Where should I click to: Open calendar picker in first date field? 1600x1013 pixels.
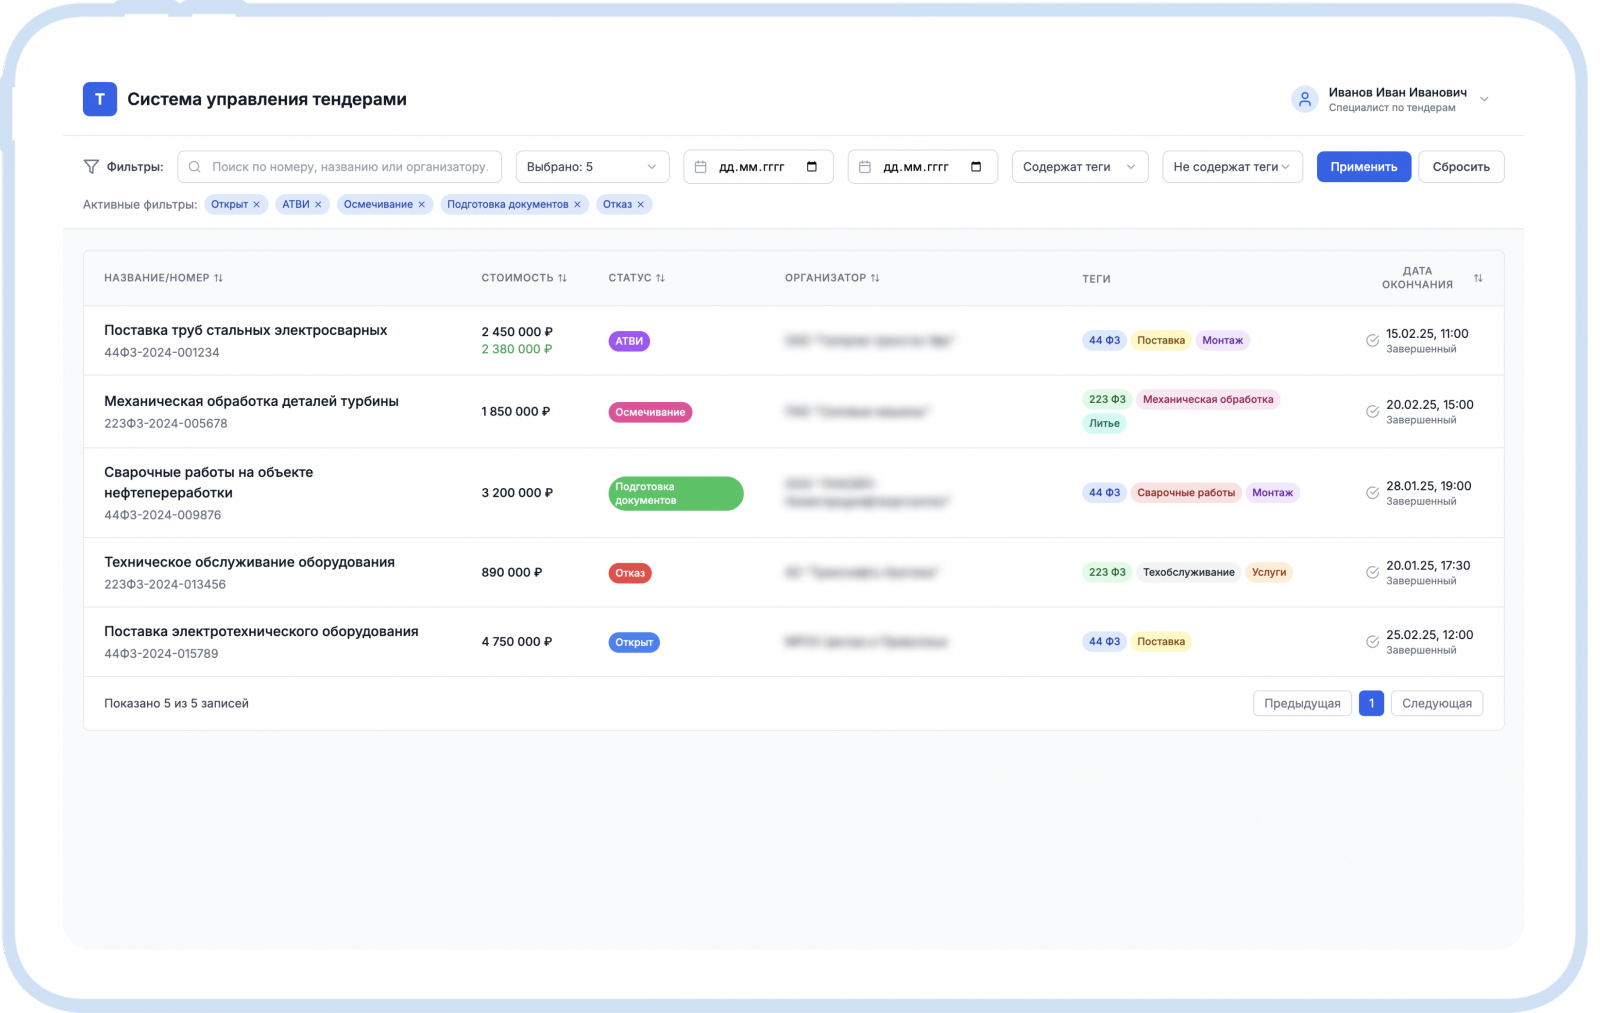812,167
